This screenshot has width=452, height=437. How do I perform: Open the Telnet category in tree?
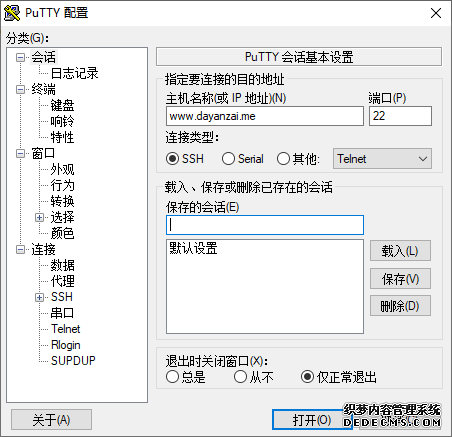click(66, 329)
